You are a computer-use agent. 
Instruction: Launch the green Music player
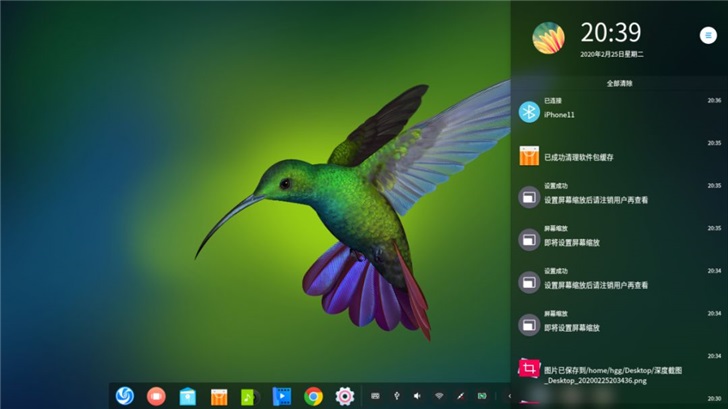(250, 397)
